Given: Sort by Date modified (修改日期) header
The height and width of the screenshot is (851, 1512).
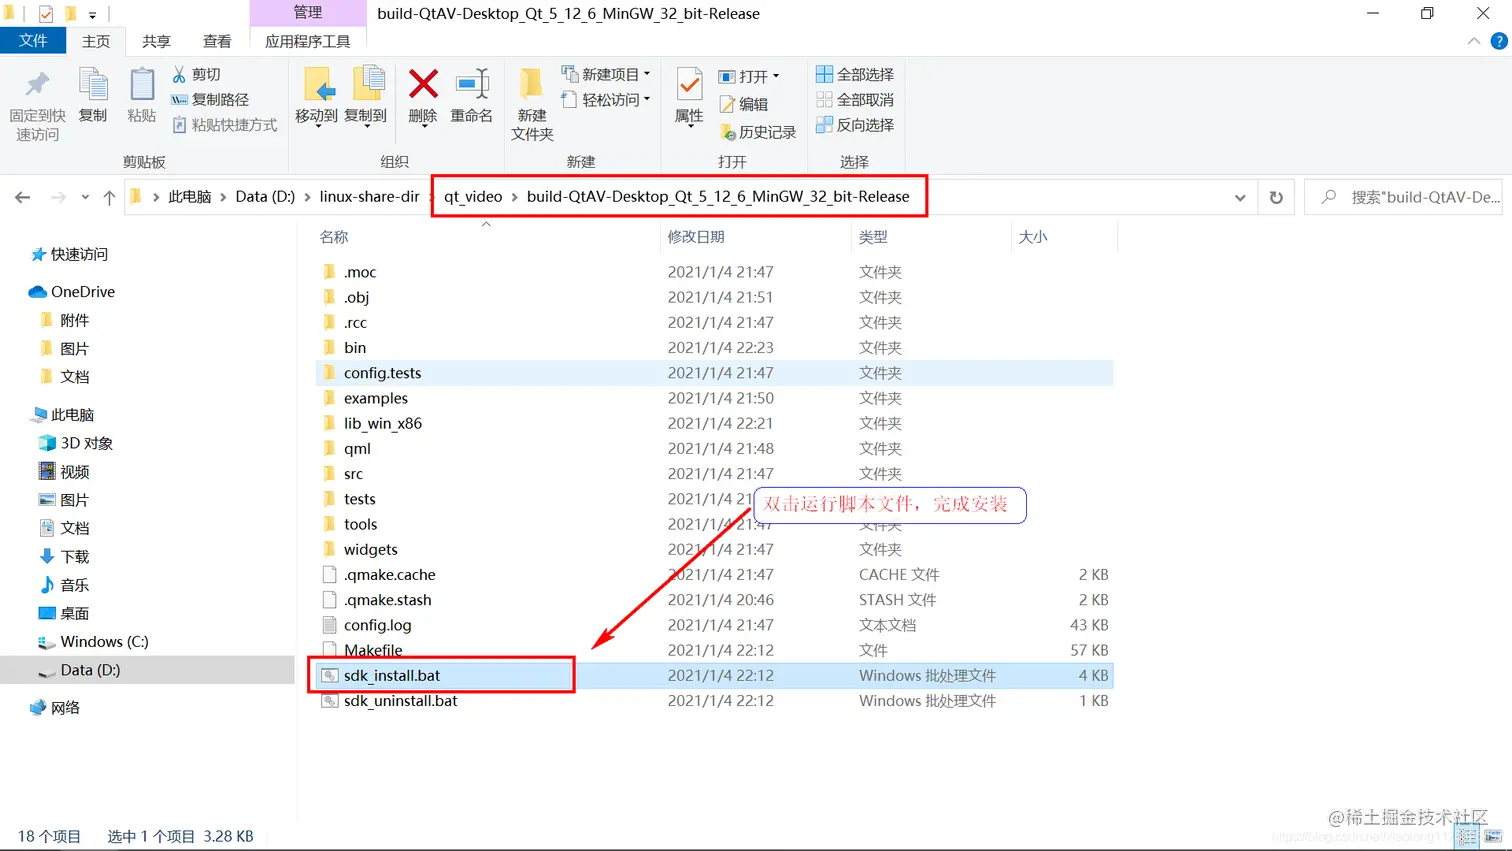Looking at the screenshot, I should pos(696,237).
